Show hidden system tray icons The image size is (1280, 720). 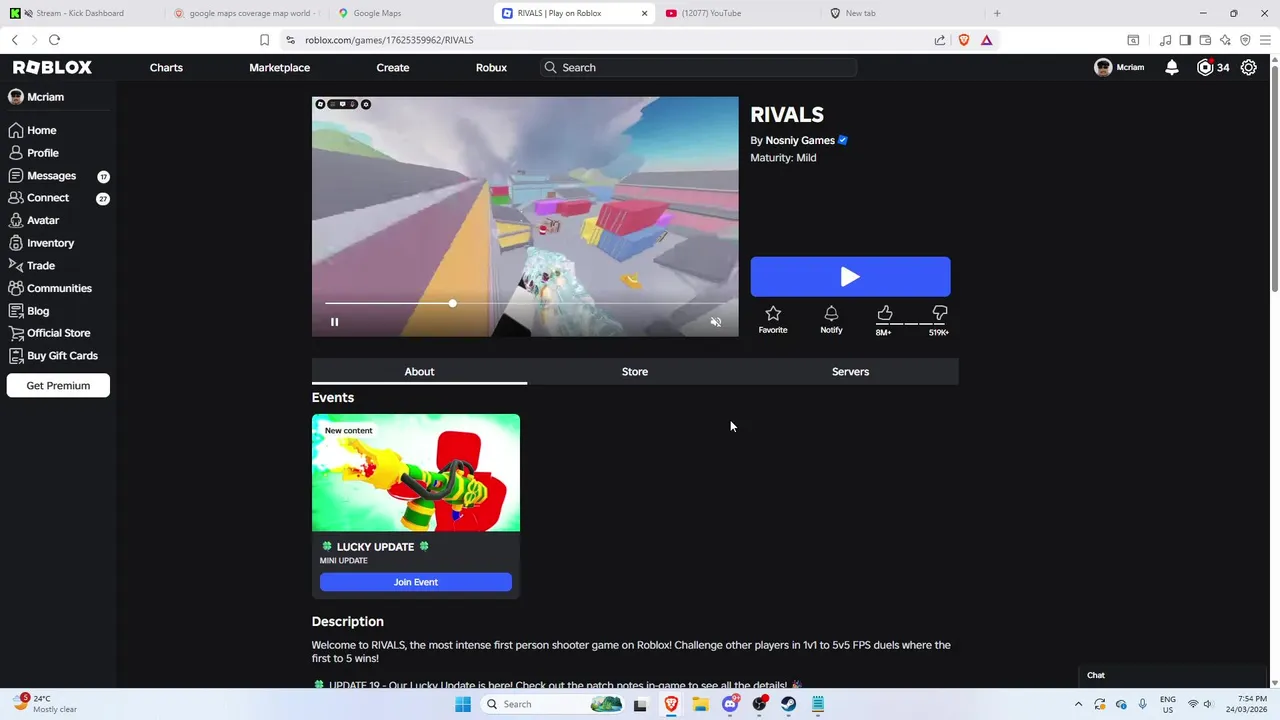pyautogui.click(x=1078, y=704)
